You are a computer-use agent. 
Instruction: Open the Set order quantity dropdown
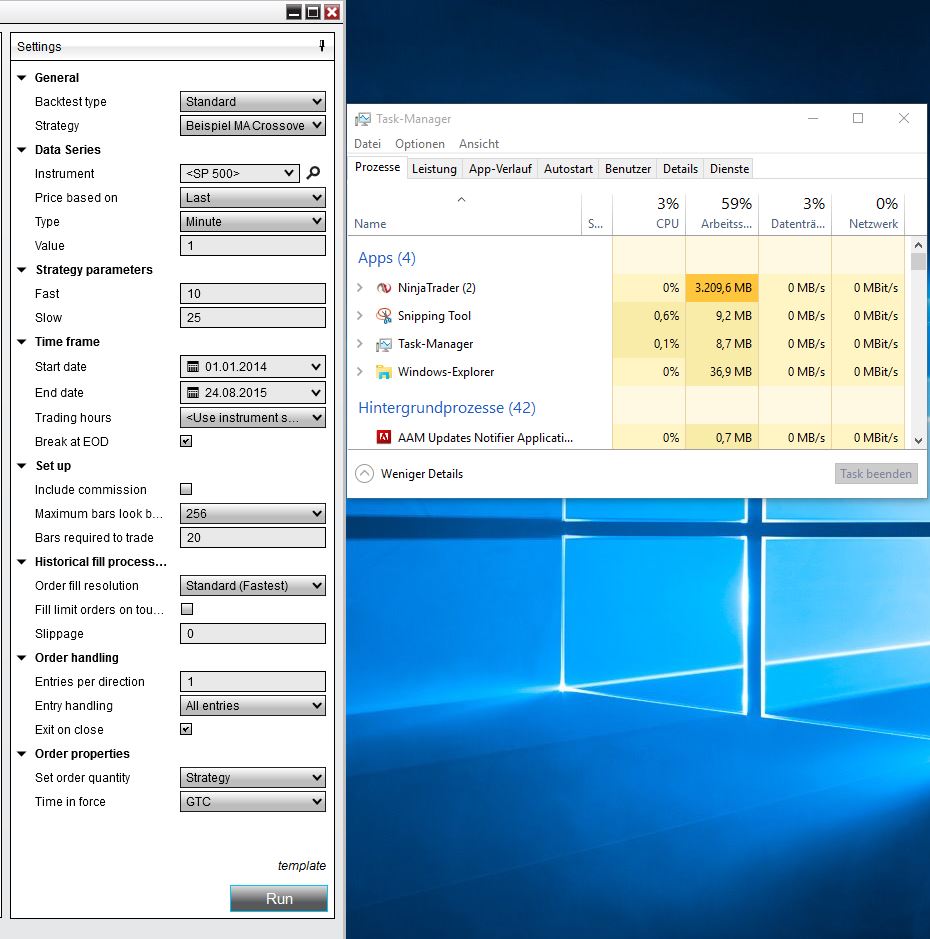[253, 777]
